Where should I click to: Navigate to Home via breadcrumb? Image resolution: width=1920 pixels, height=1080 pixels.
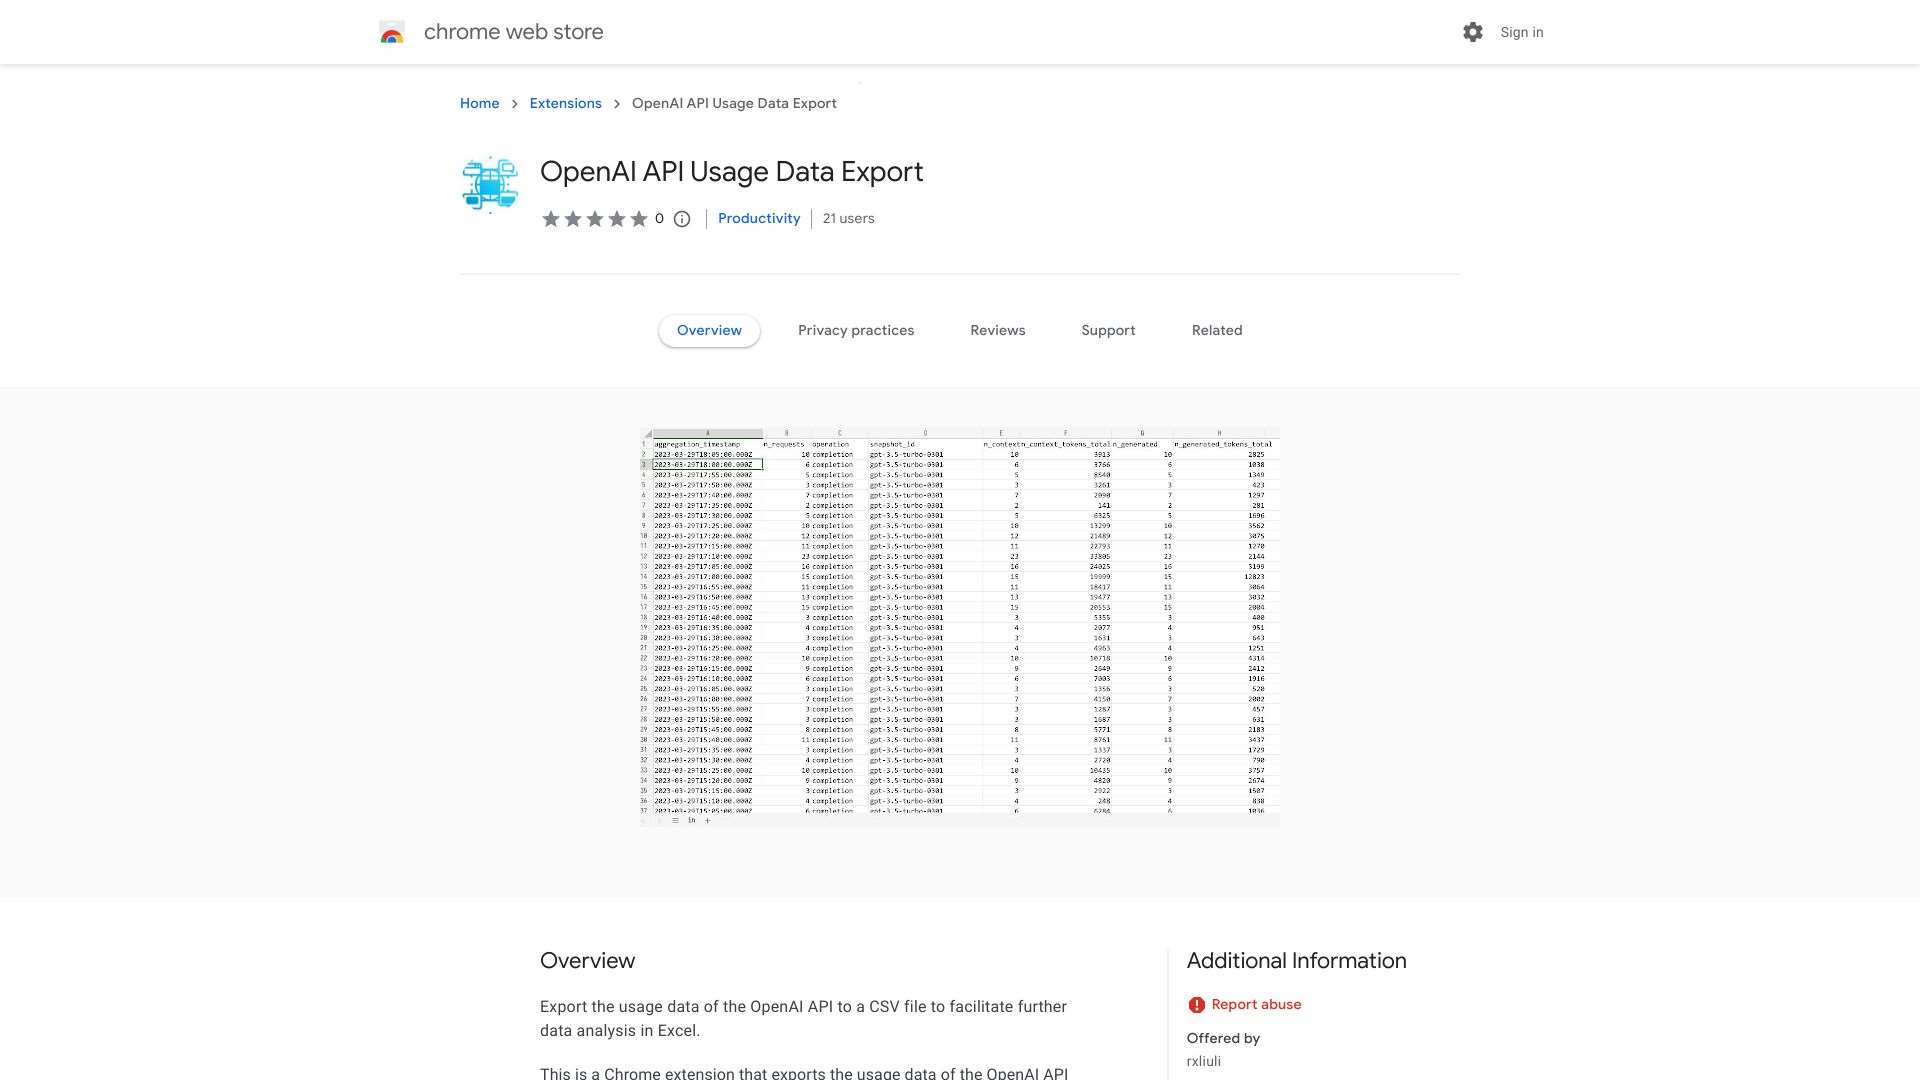(479, 103)
